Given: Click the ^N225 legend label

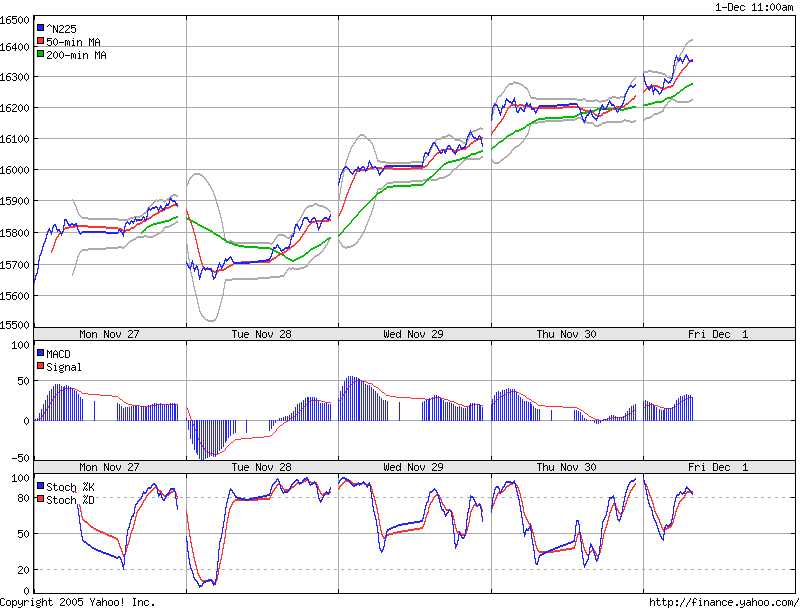Looking at the screenshot, I should (x=61, y=29).
